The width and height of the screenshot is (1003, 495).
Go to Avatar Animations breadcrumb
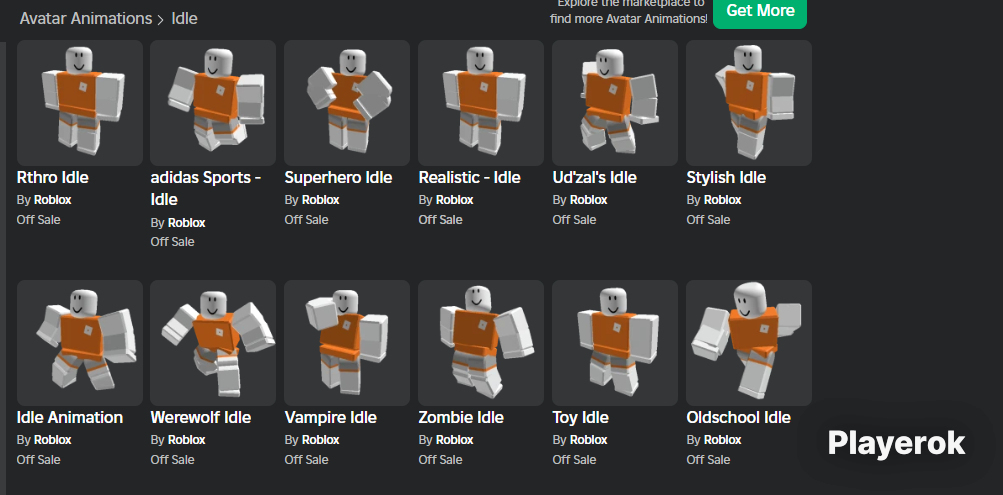(x=86, y=19)
